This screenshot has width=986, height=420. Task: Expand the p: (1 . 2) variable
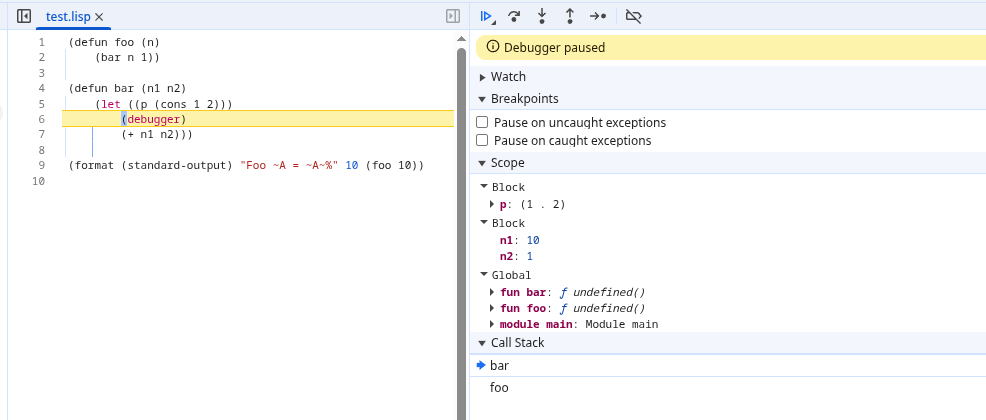492,204
